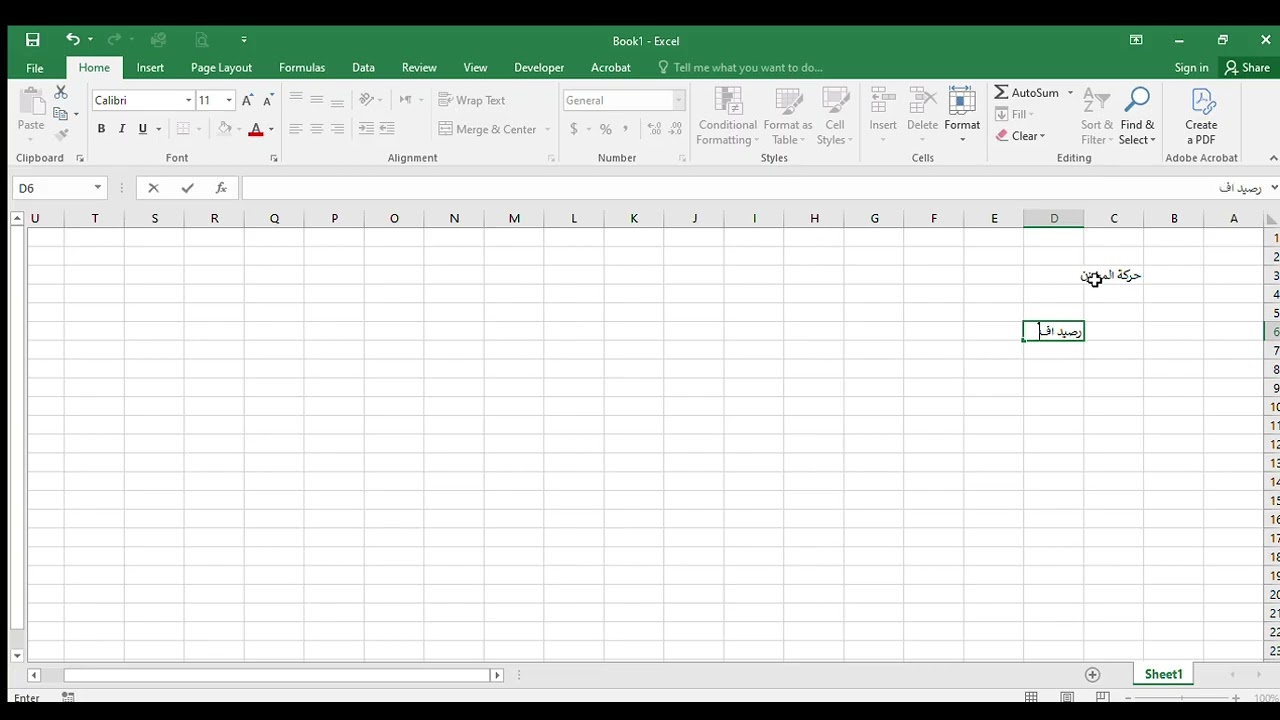Viewport: 1280px width, 720px height.
Task: Center text horizontally
Action: pos(316,129)
